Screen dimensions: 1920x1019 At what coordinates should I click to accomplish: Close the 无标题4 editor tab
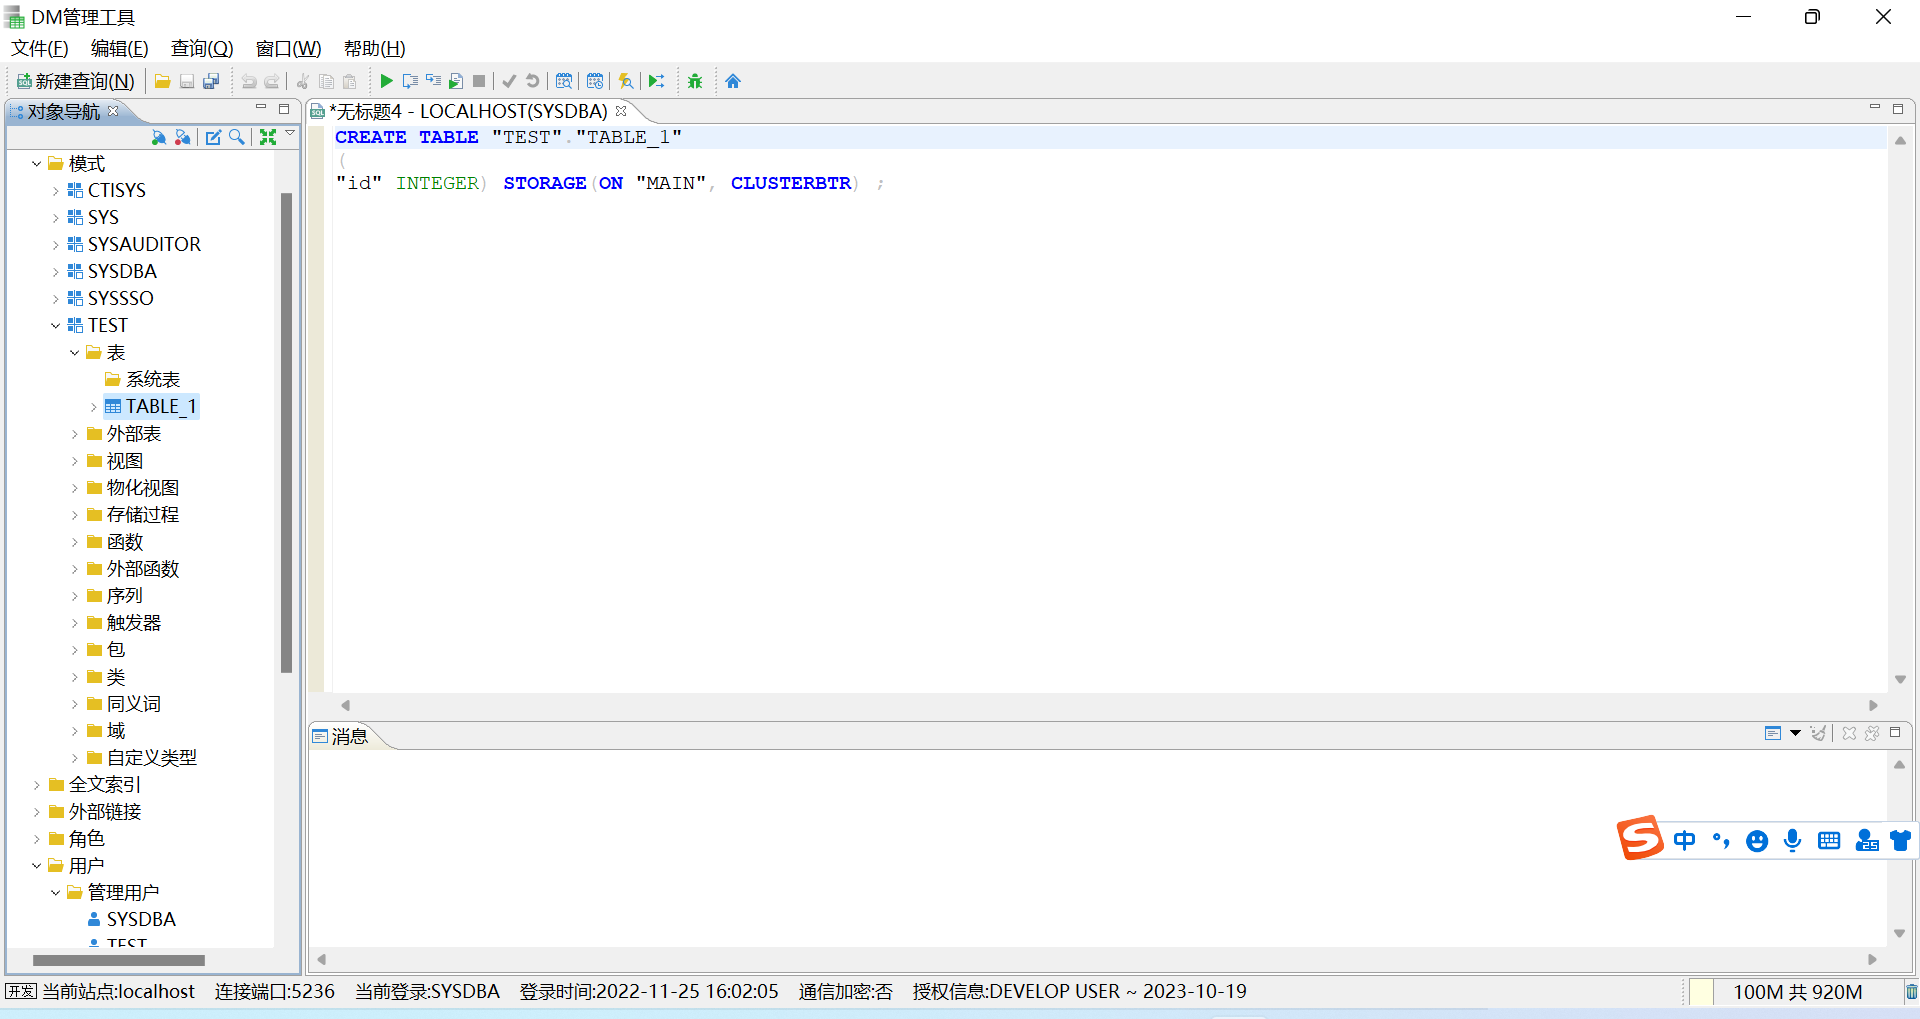pyautogui.click(x=621, y=111)
